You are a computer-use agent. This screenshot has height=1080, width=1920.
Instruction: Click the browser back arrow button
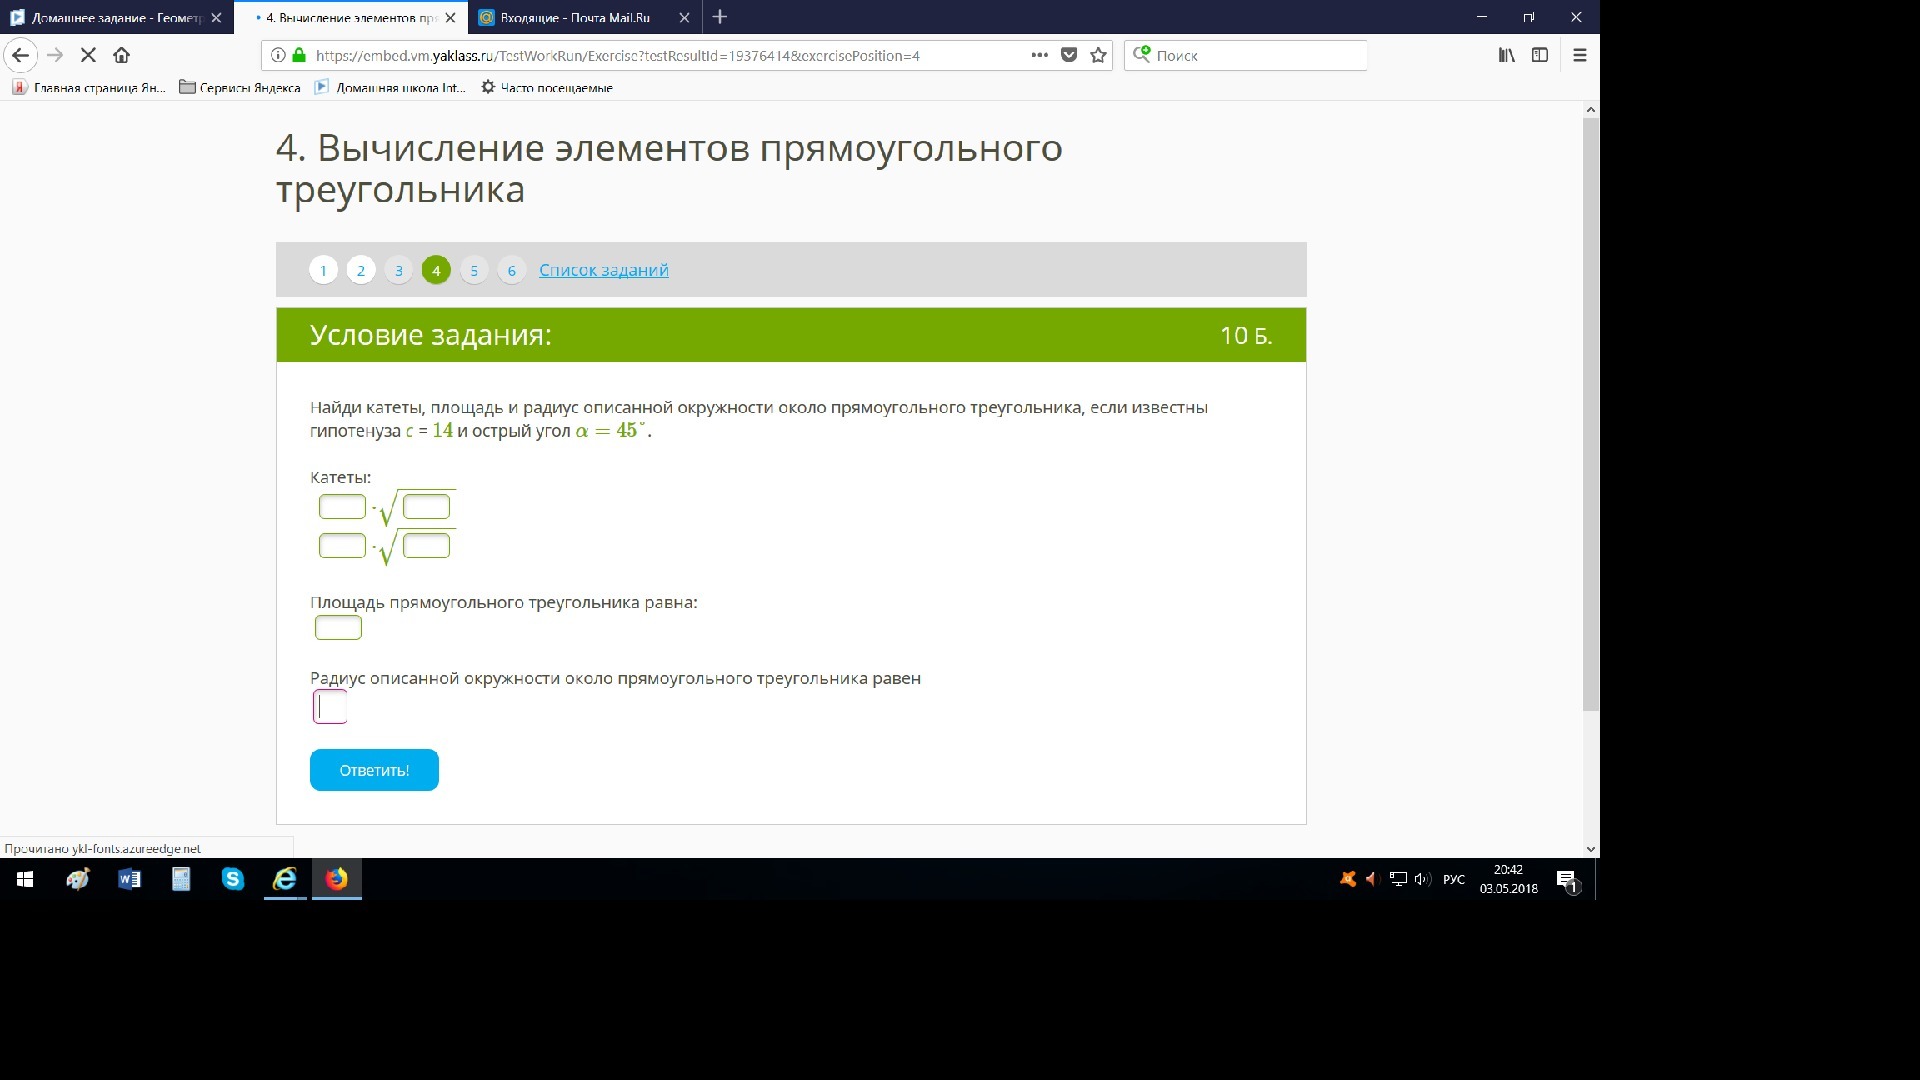pyautogui.click(x=20, y=55)
